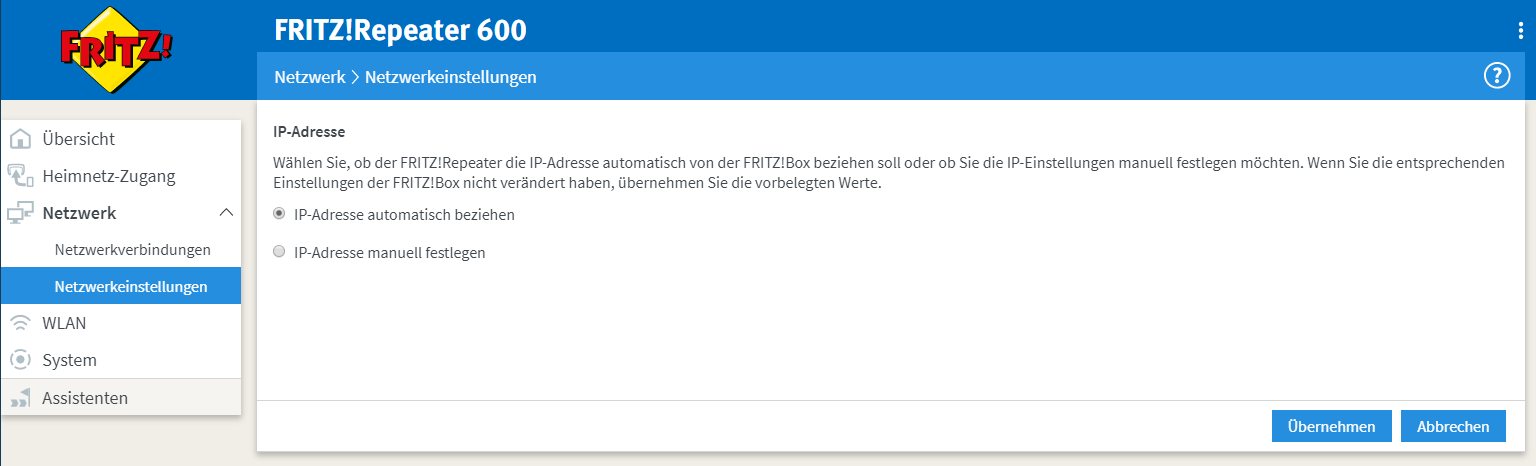Select Netzwerkeinstellungen in the sidebar
This screenshot has width=1536, height=466.
131,287
